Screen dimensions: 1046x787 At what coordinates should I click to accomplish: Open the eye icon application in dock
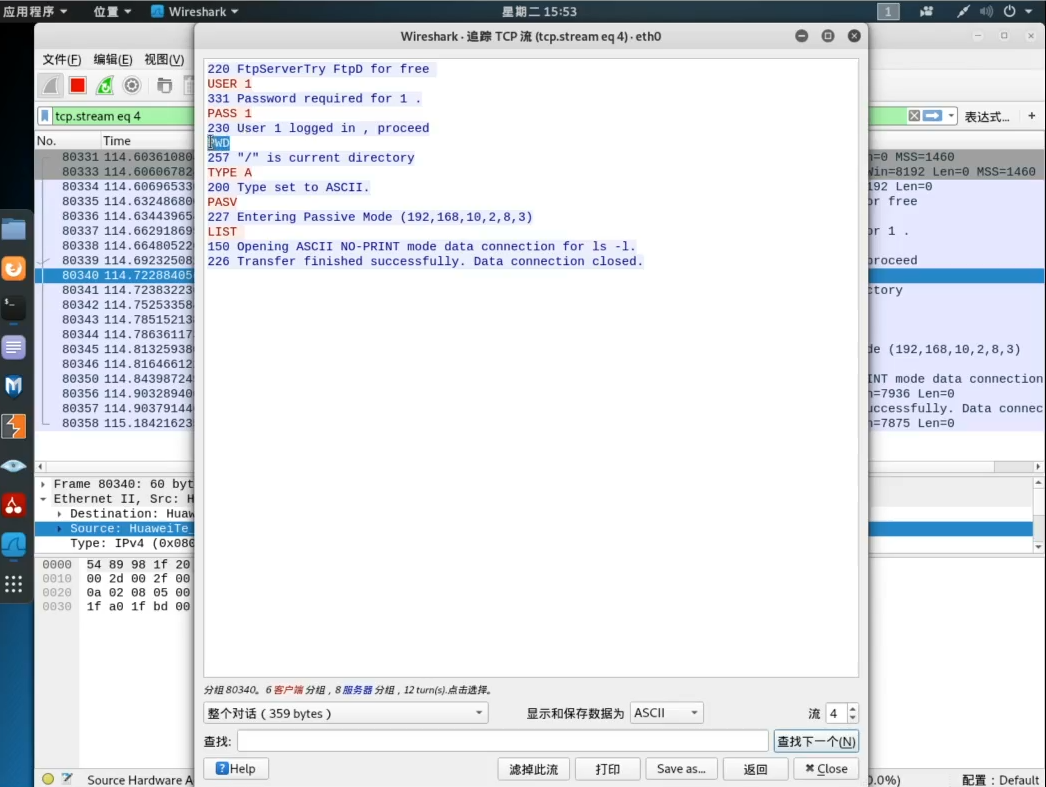(x=13, y=466)
